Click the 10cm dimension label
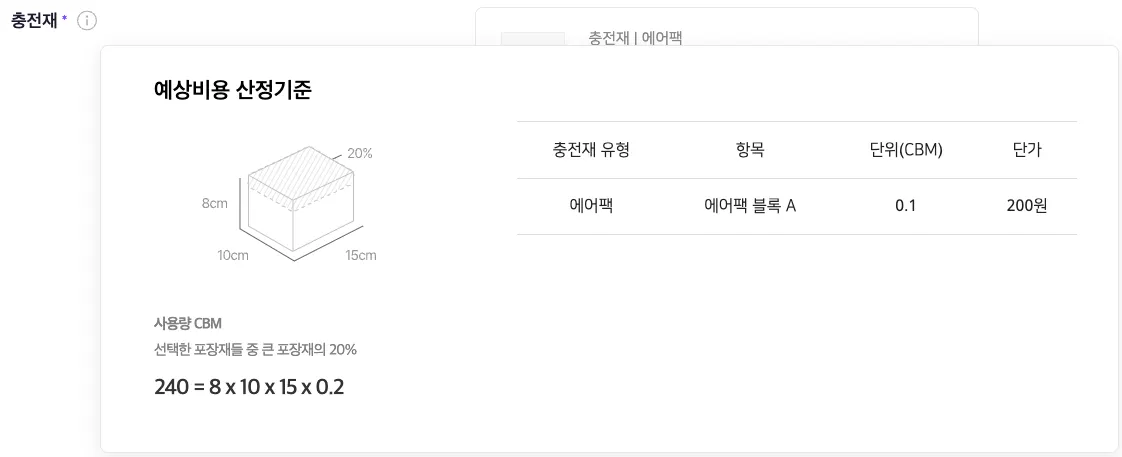This screenshot has width=1122, height=457. [x=233, y=255]
